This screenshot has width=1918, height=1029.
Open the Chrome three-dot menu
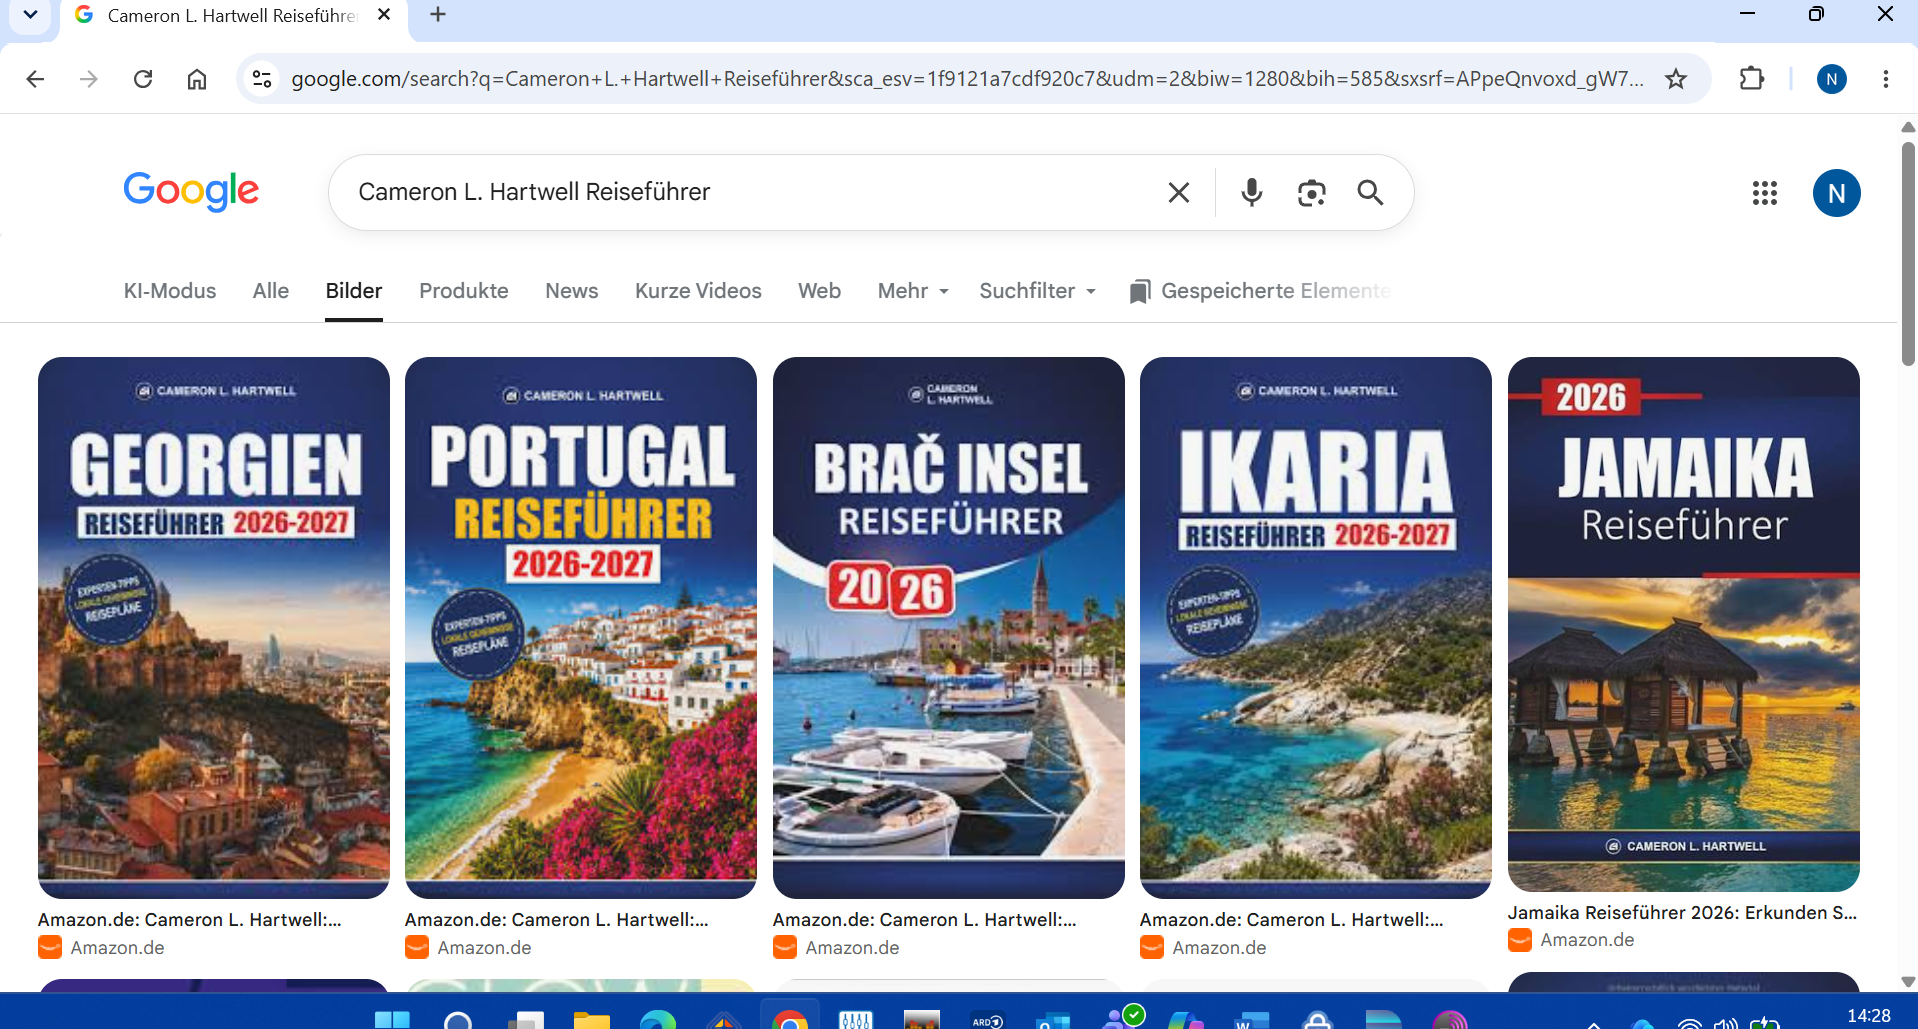click(1885, 79)
